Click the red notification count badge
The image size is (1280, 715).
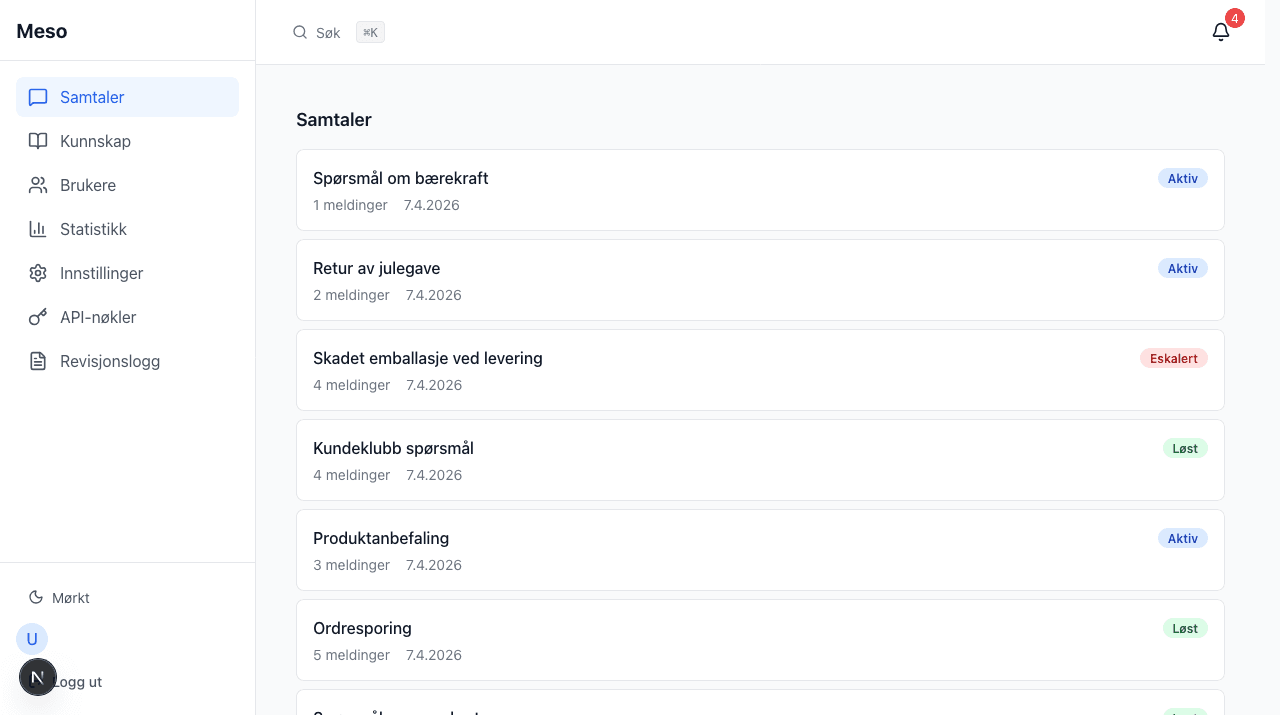(x=1235, y=18)
